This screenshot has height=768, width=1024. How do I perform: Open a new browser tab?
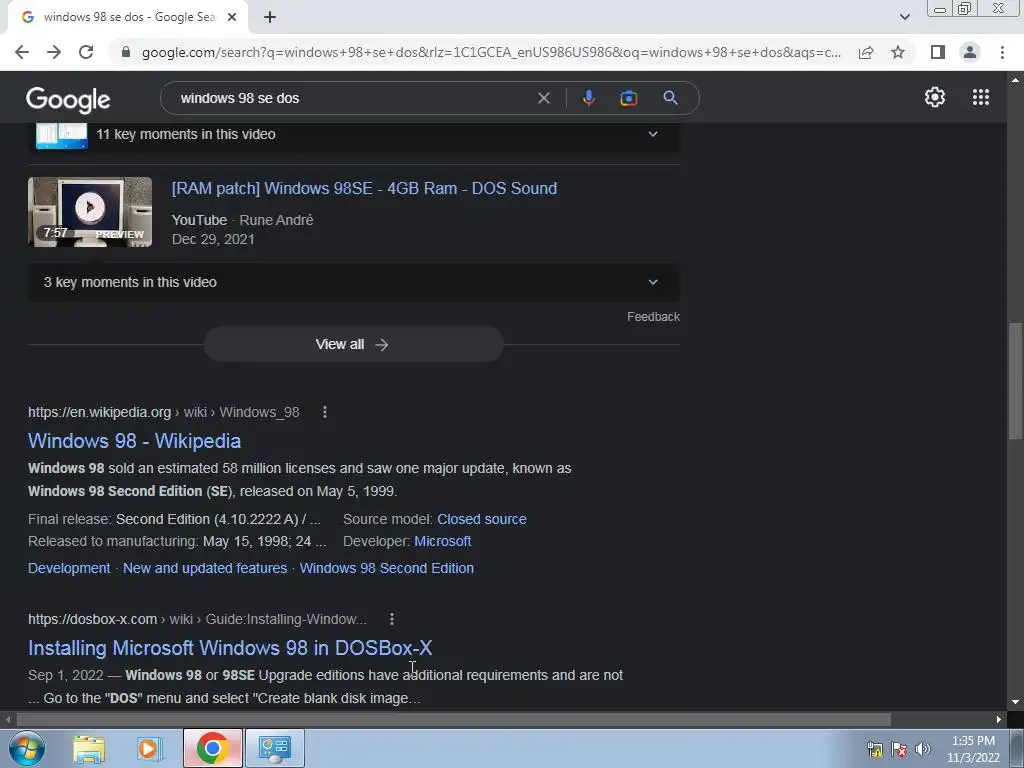pos(270,17)
